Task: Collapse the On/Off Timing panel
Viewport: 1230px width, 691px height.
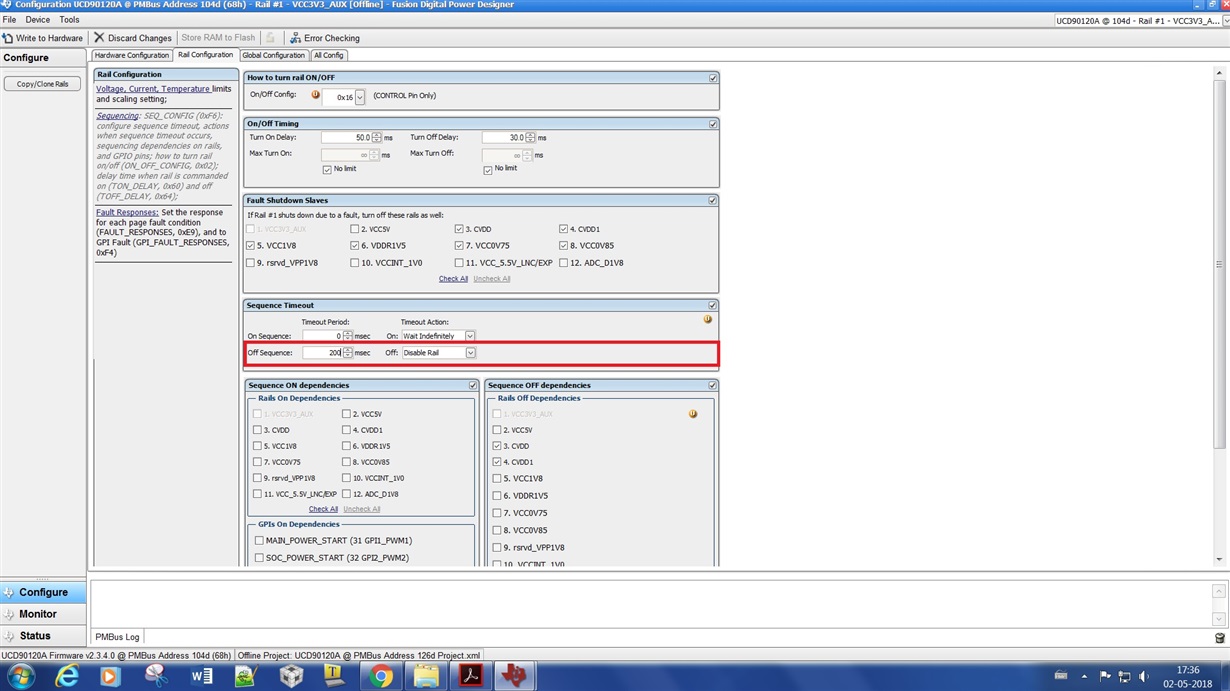Action: point(713,124)
